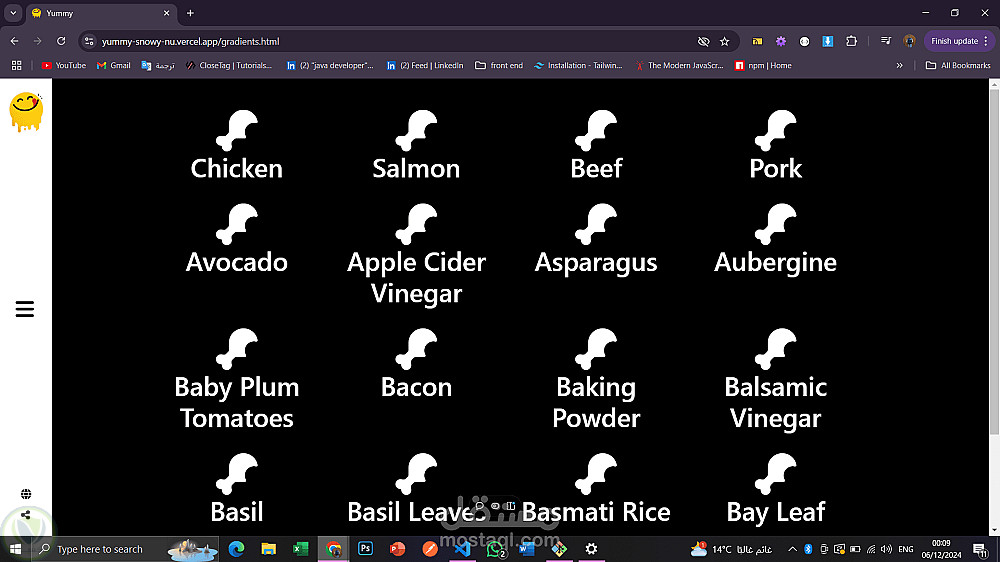Screen dimensions: 1000x562
Task: Click the Asparagus ingredient drumstick icon
Action: (596, 224)
